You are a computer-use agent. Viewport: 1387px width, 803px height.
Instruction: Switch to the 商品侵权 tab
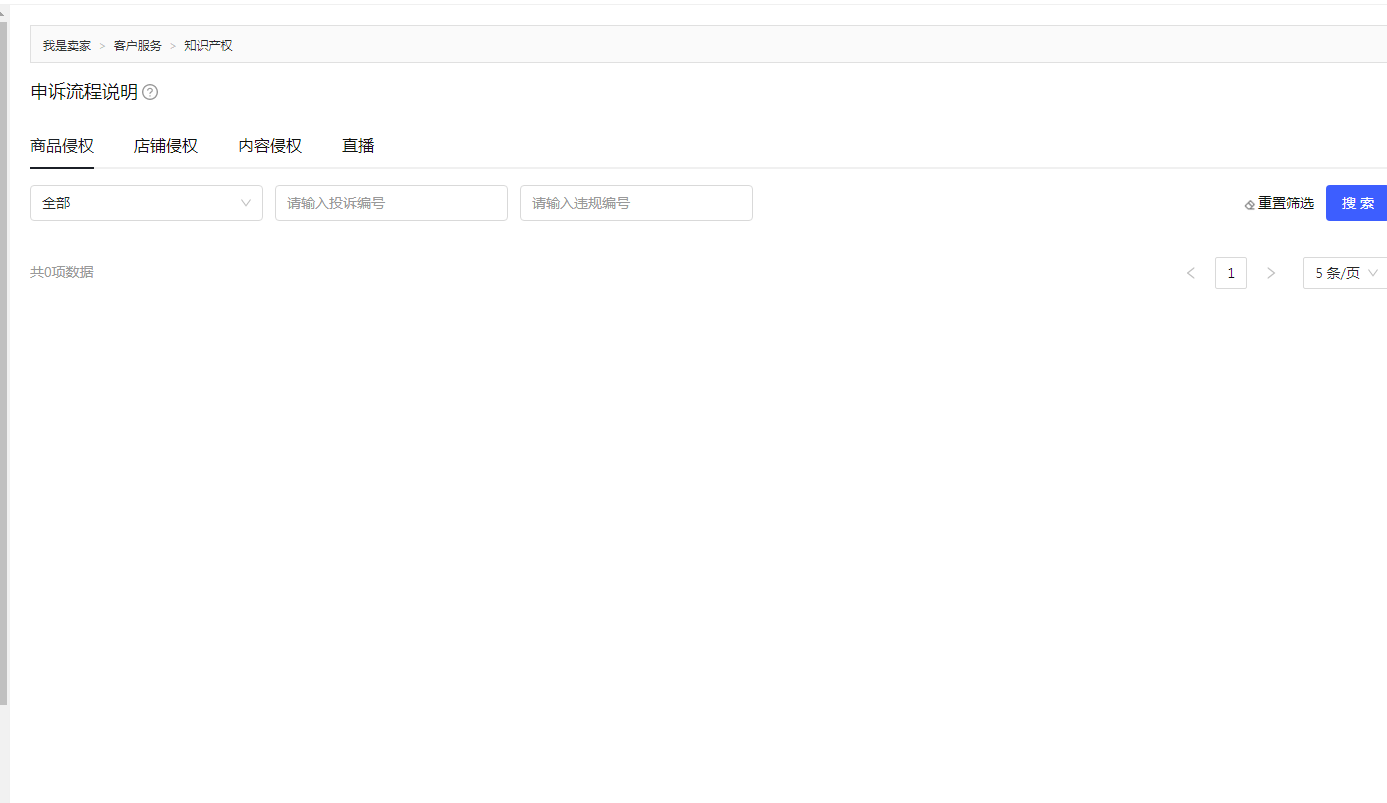coord(62,146)
